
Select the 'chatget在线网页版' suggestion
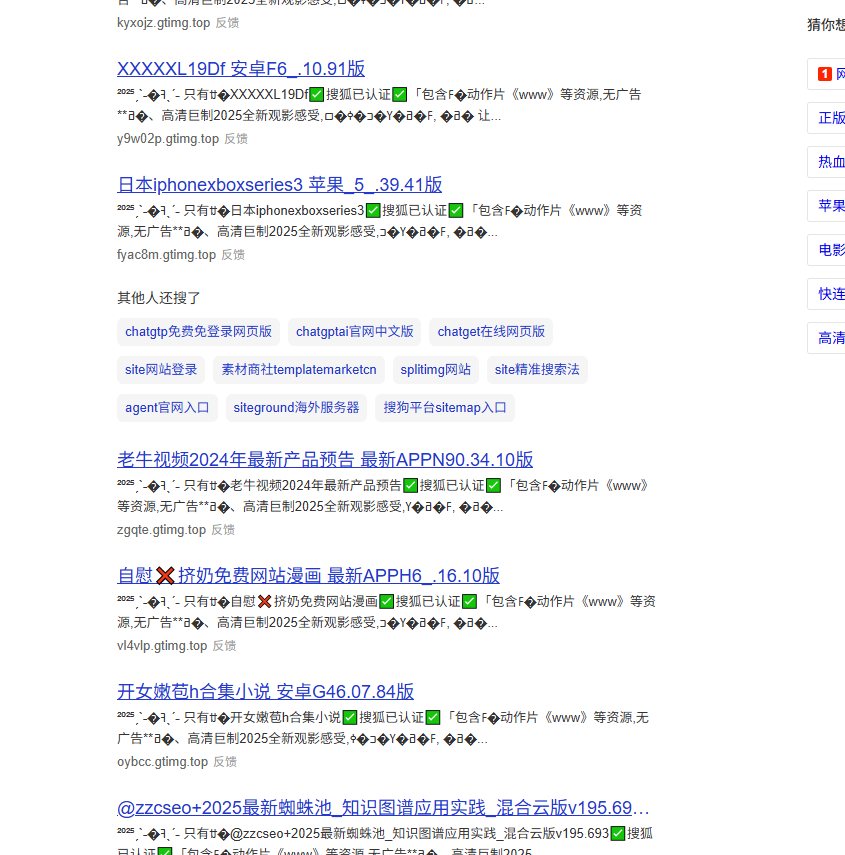coord(491,331)
